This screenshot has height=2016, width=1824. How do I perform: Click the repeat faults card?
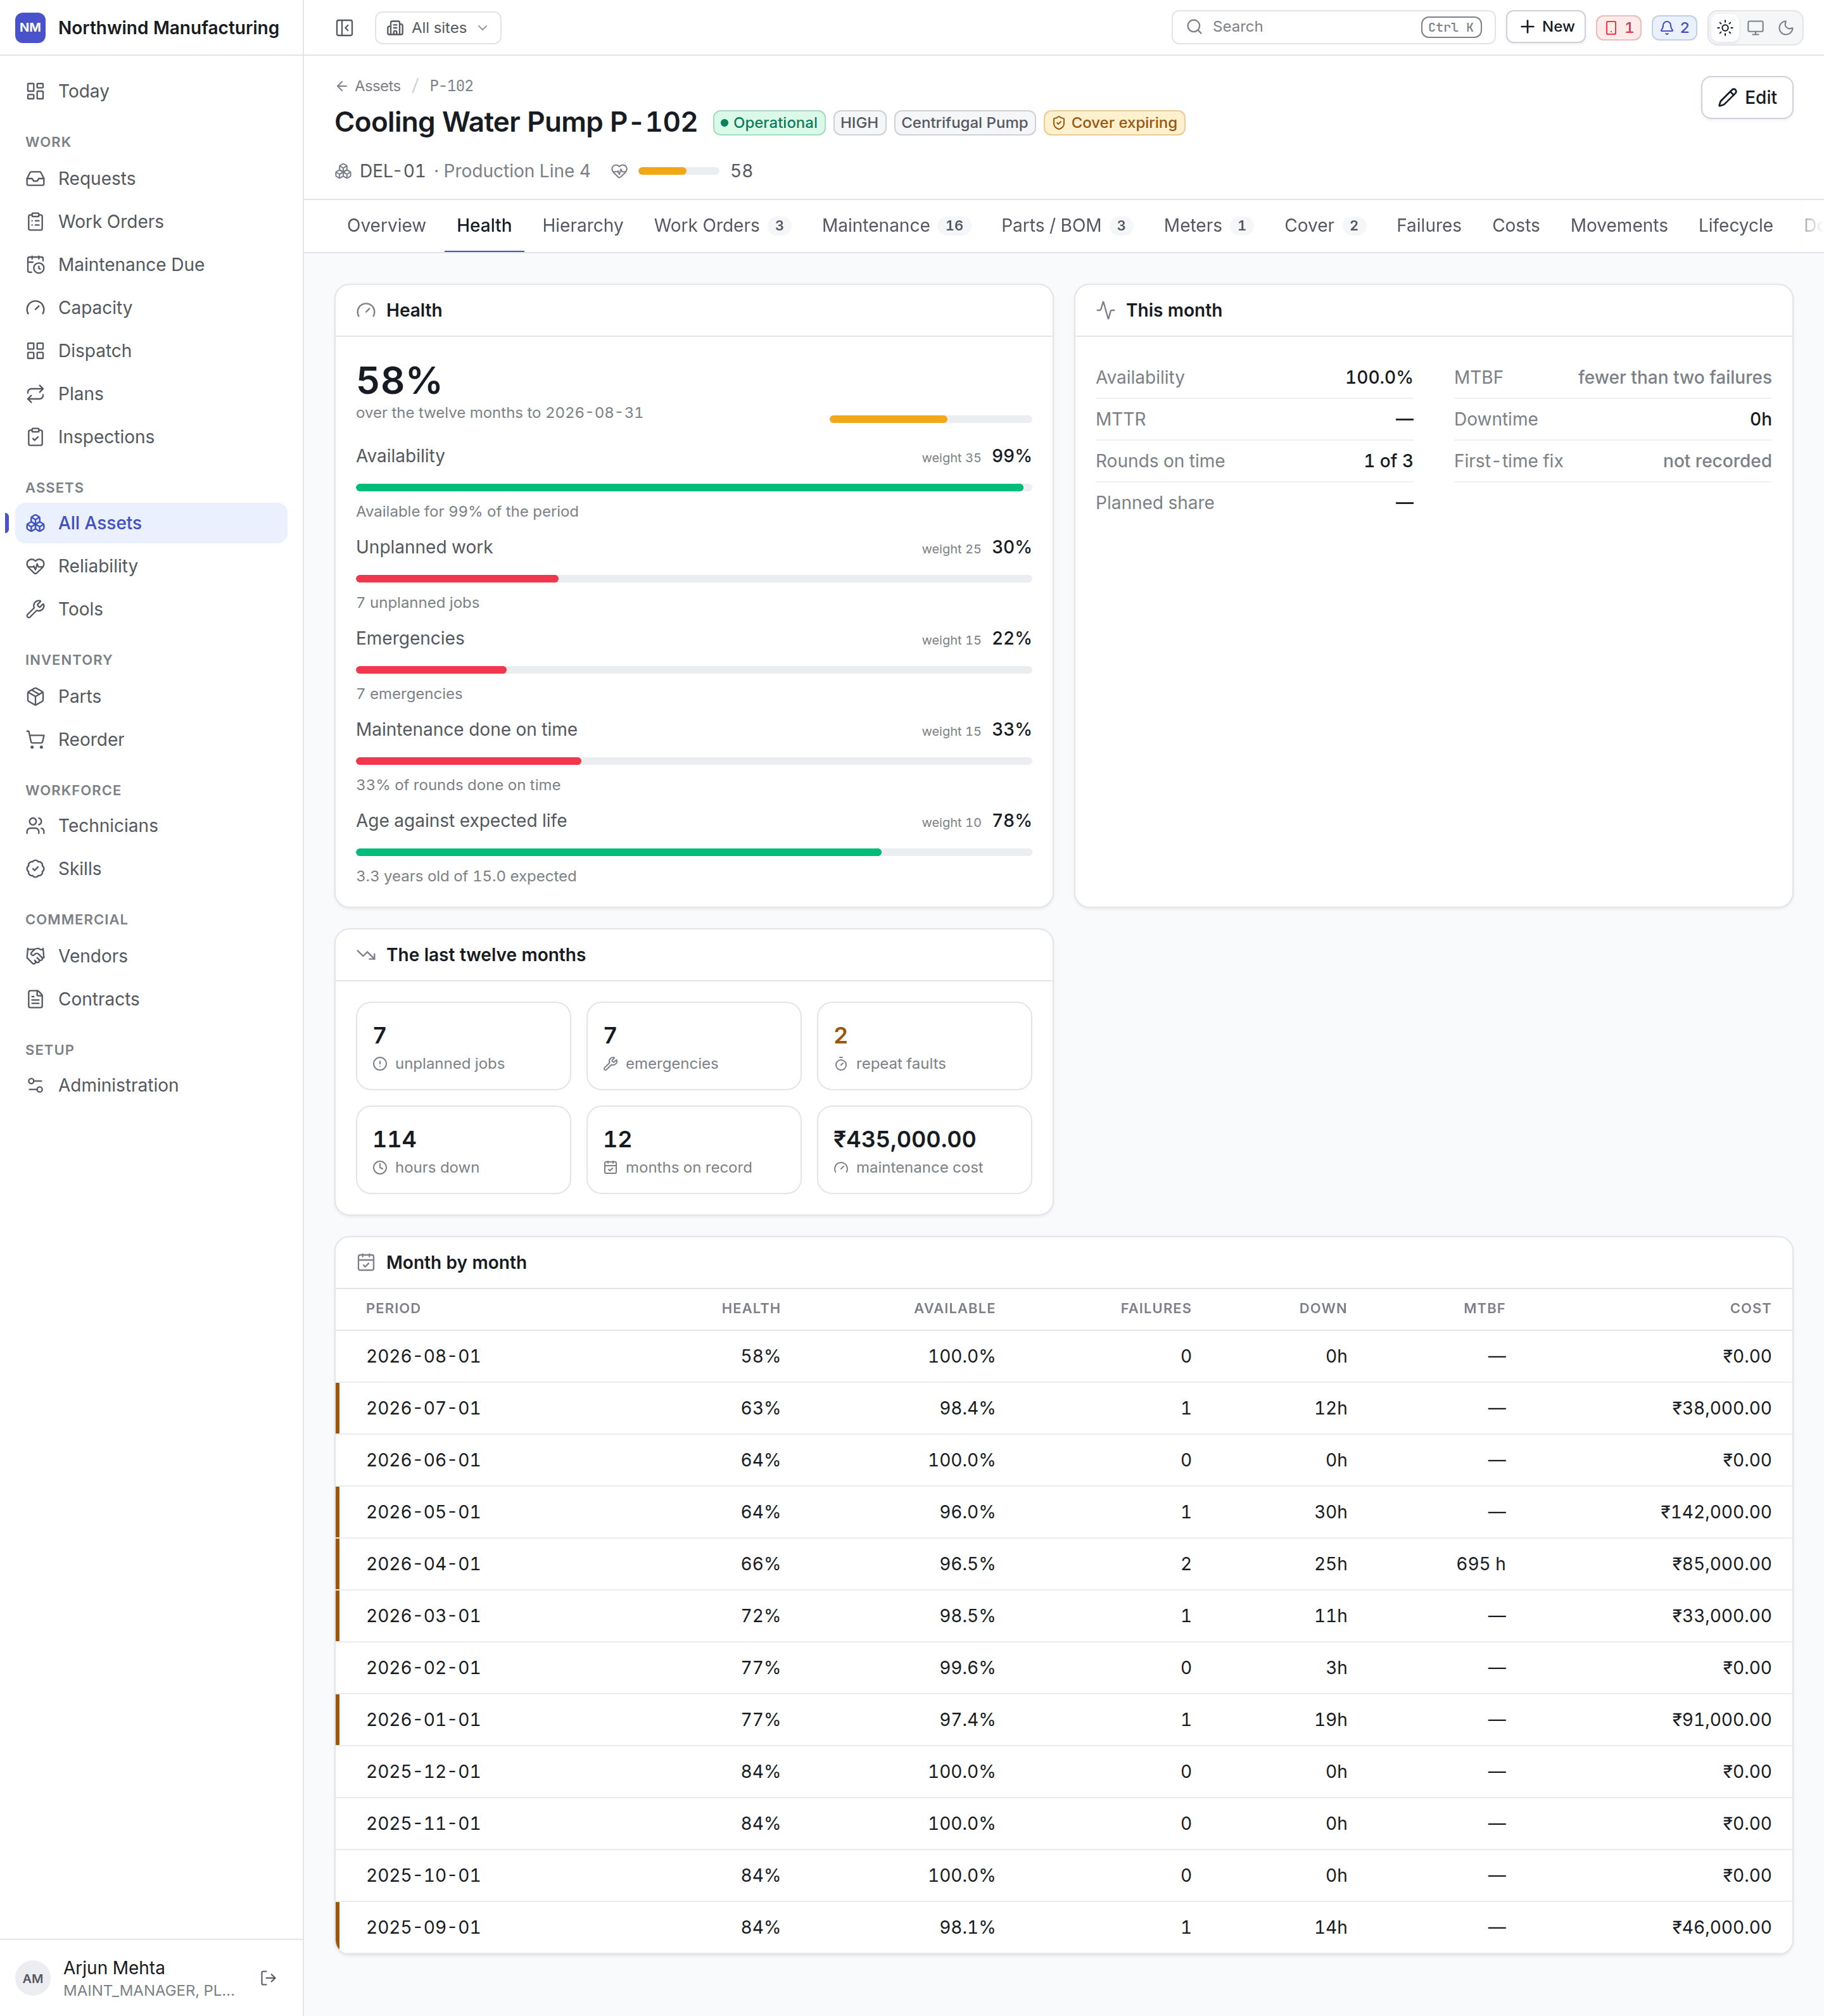tap(923, 1046)
